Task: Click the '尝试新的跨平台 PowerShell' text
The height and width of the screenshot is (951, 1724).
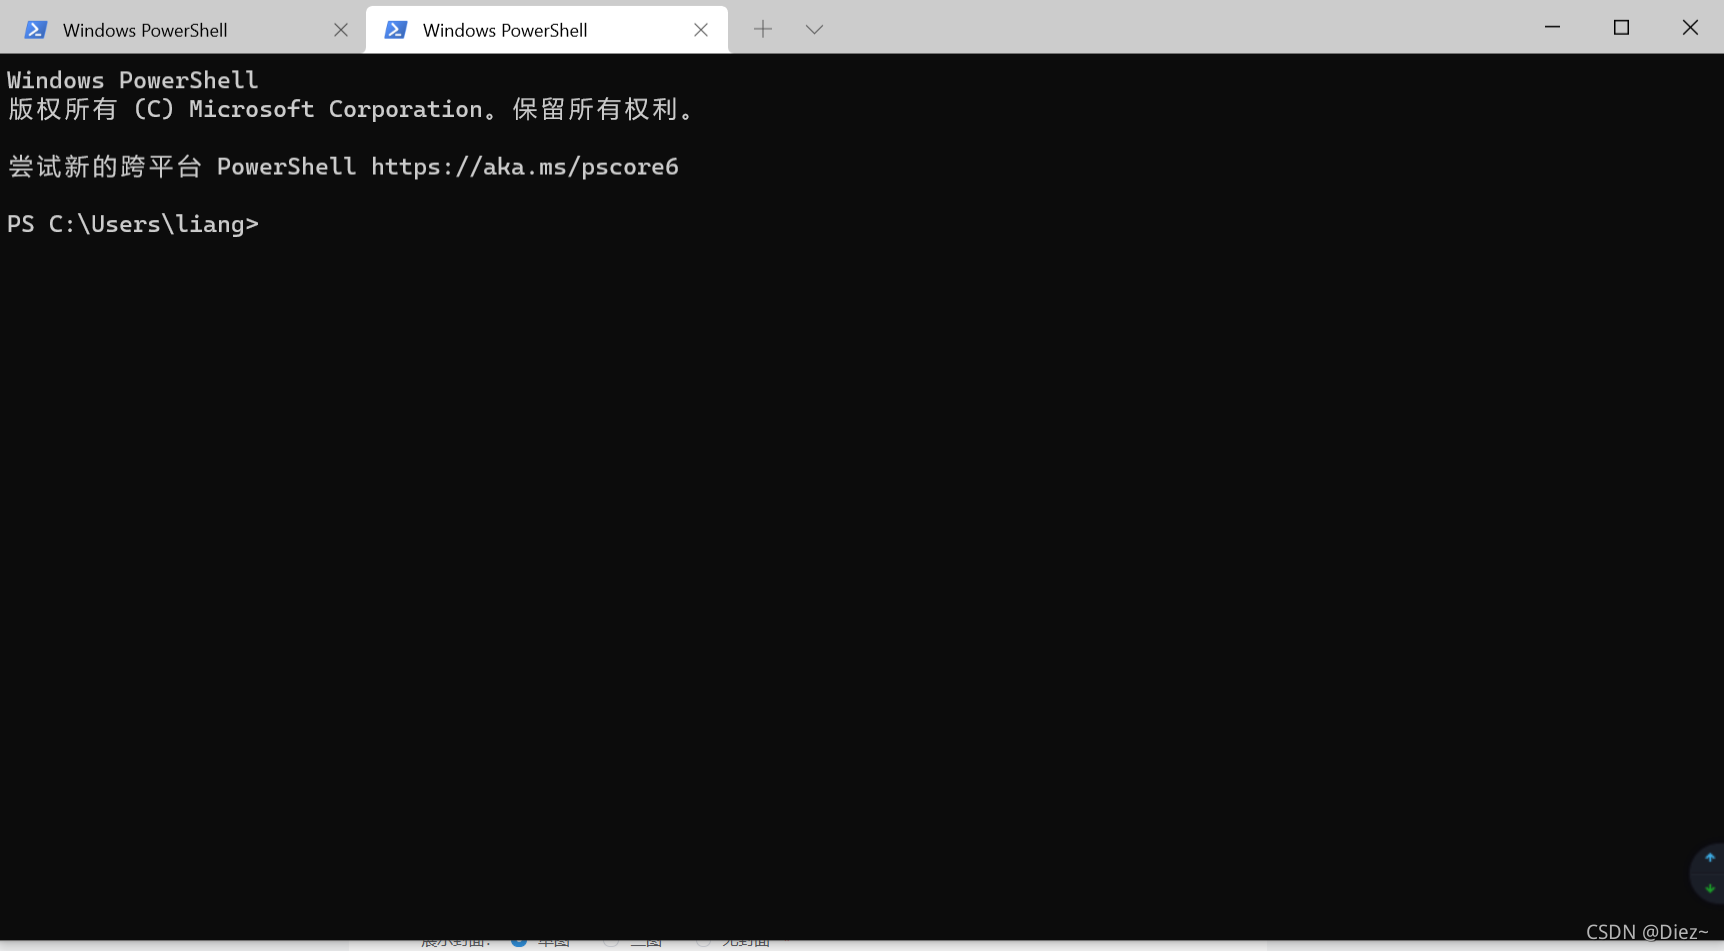Action: coord(182,166)
